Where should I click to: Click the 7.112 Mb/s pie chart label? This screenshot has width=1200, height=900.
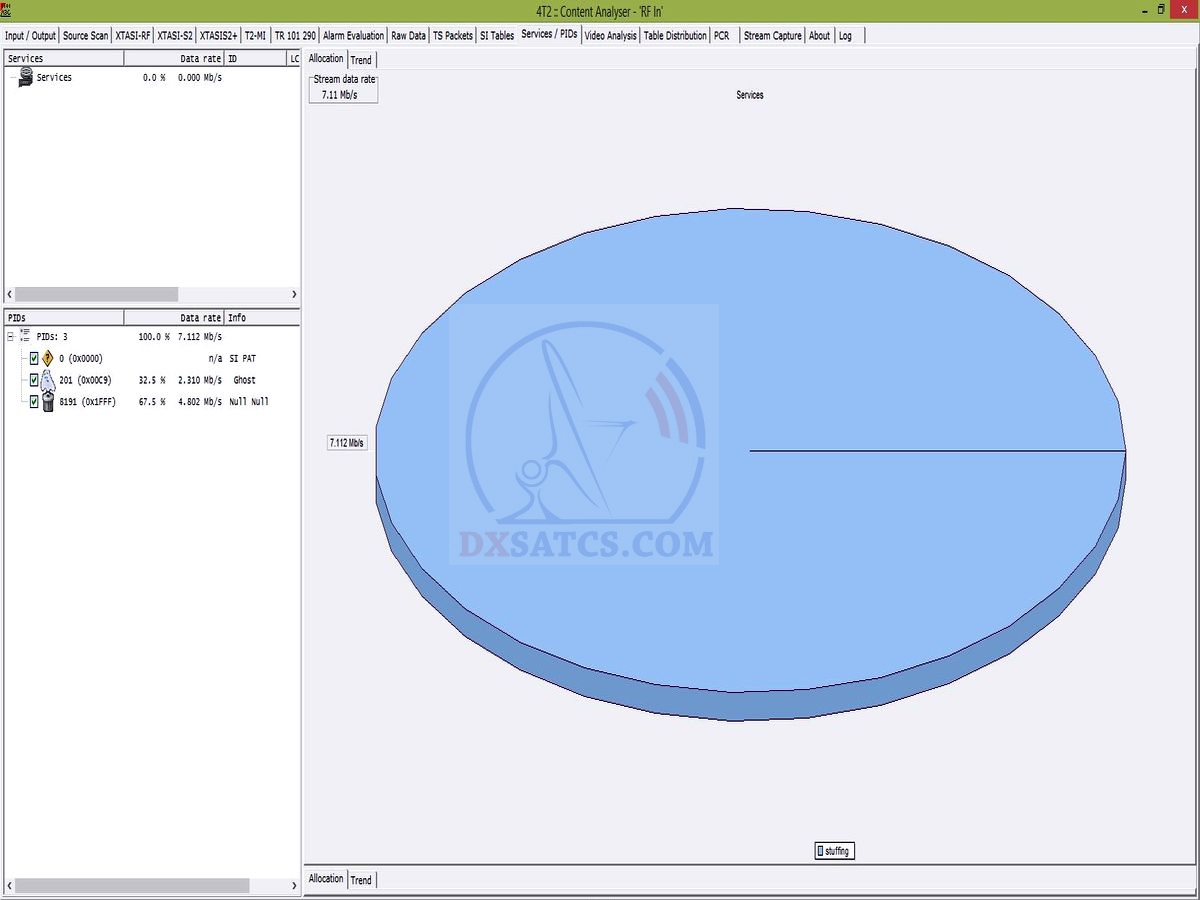347,443
